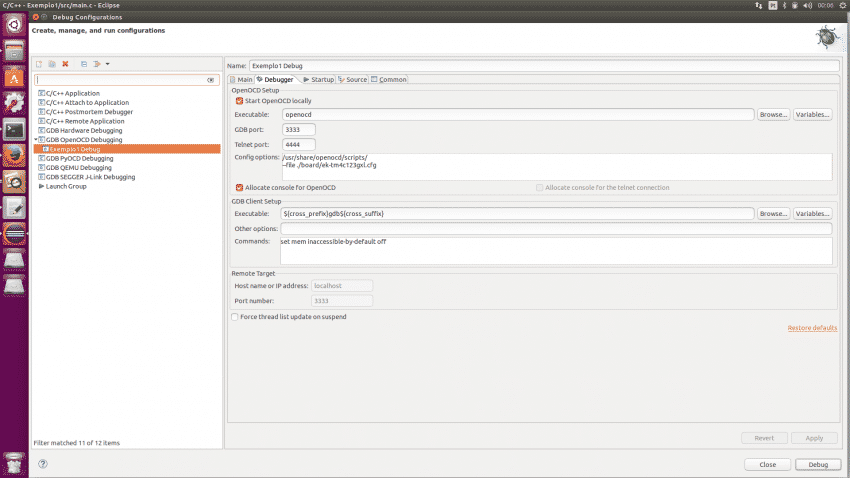Browse for the GDB client executable
850x478 pixels.
pos(773,214)
